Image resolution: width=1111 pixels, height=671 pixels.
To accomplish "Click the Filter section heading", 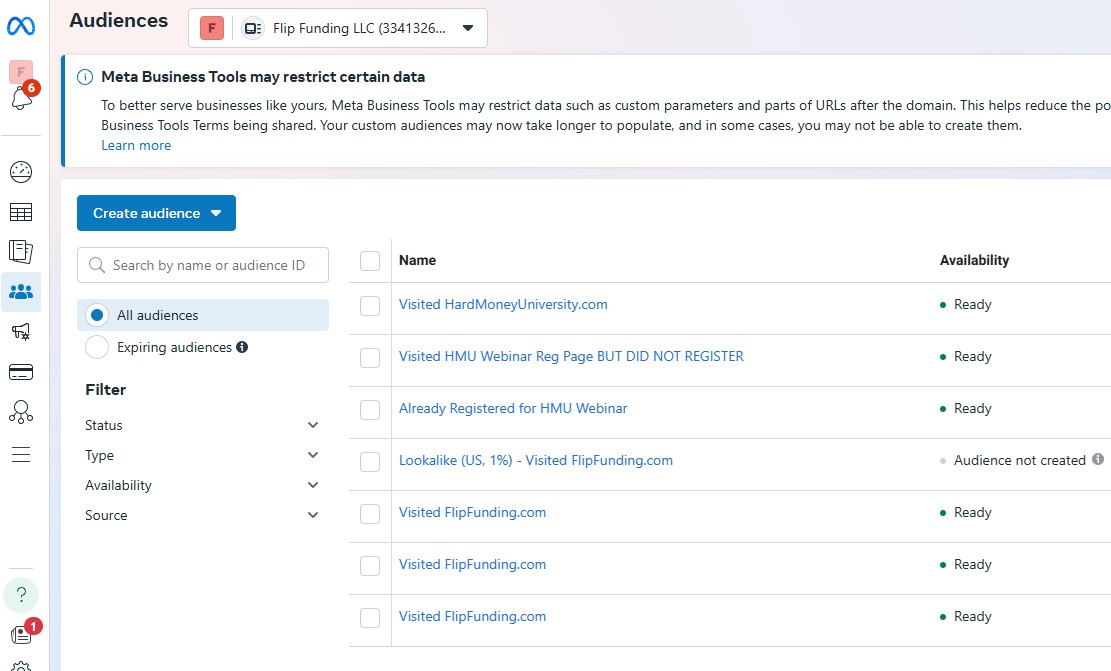I will point(106,390).
